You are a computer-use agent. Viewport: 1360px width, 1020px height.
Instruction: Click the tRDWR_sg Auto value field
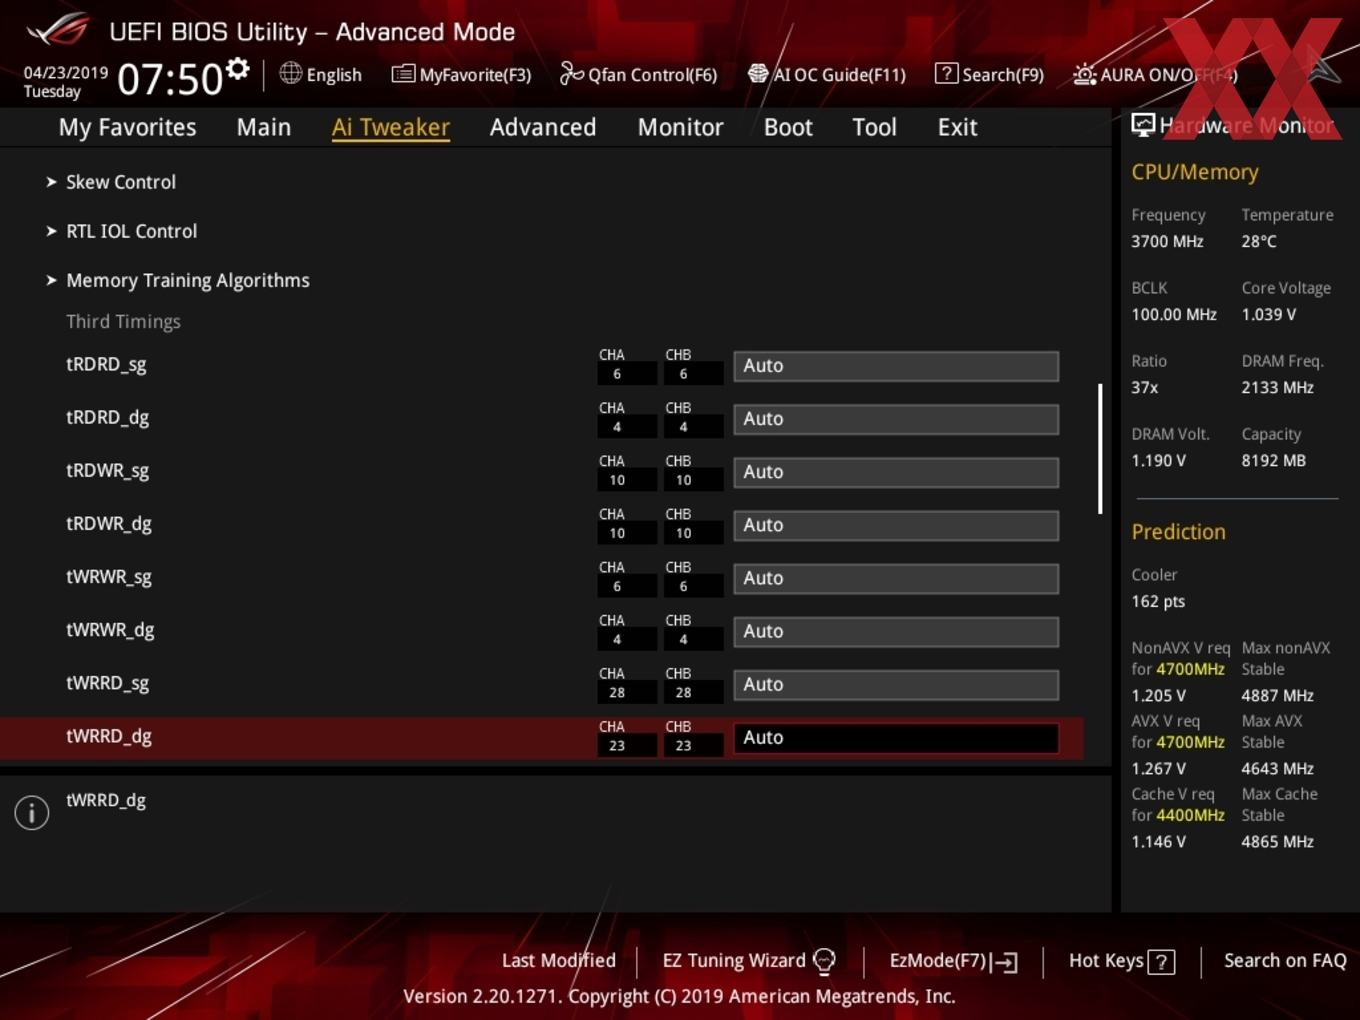pyautogui.click(x=896, y=472)
